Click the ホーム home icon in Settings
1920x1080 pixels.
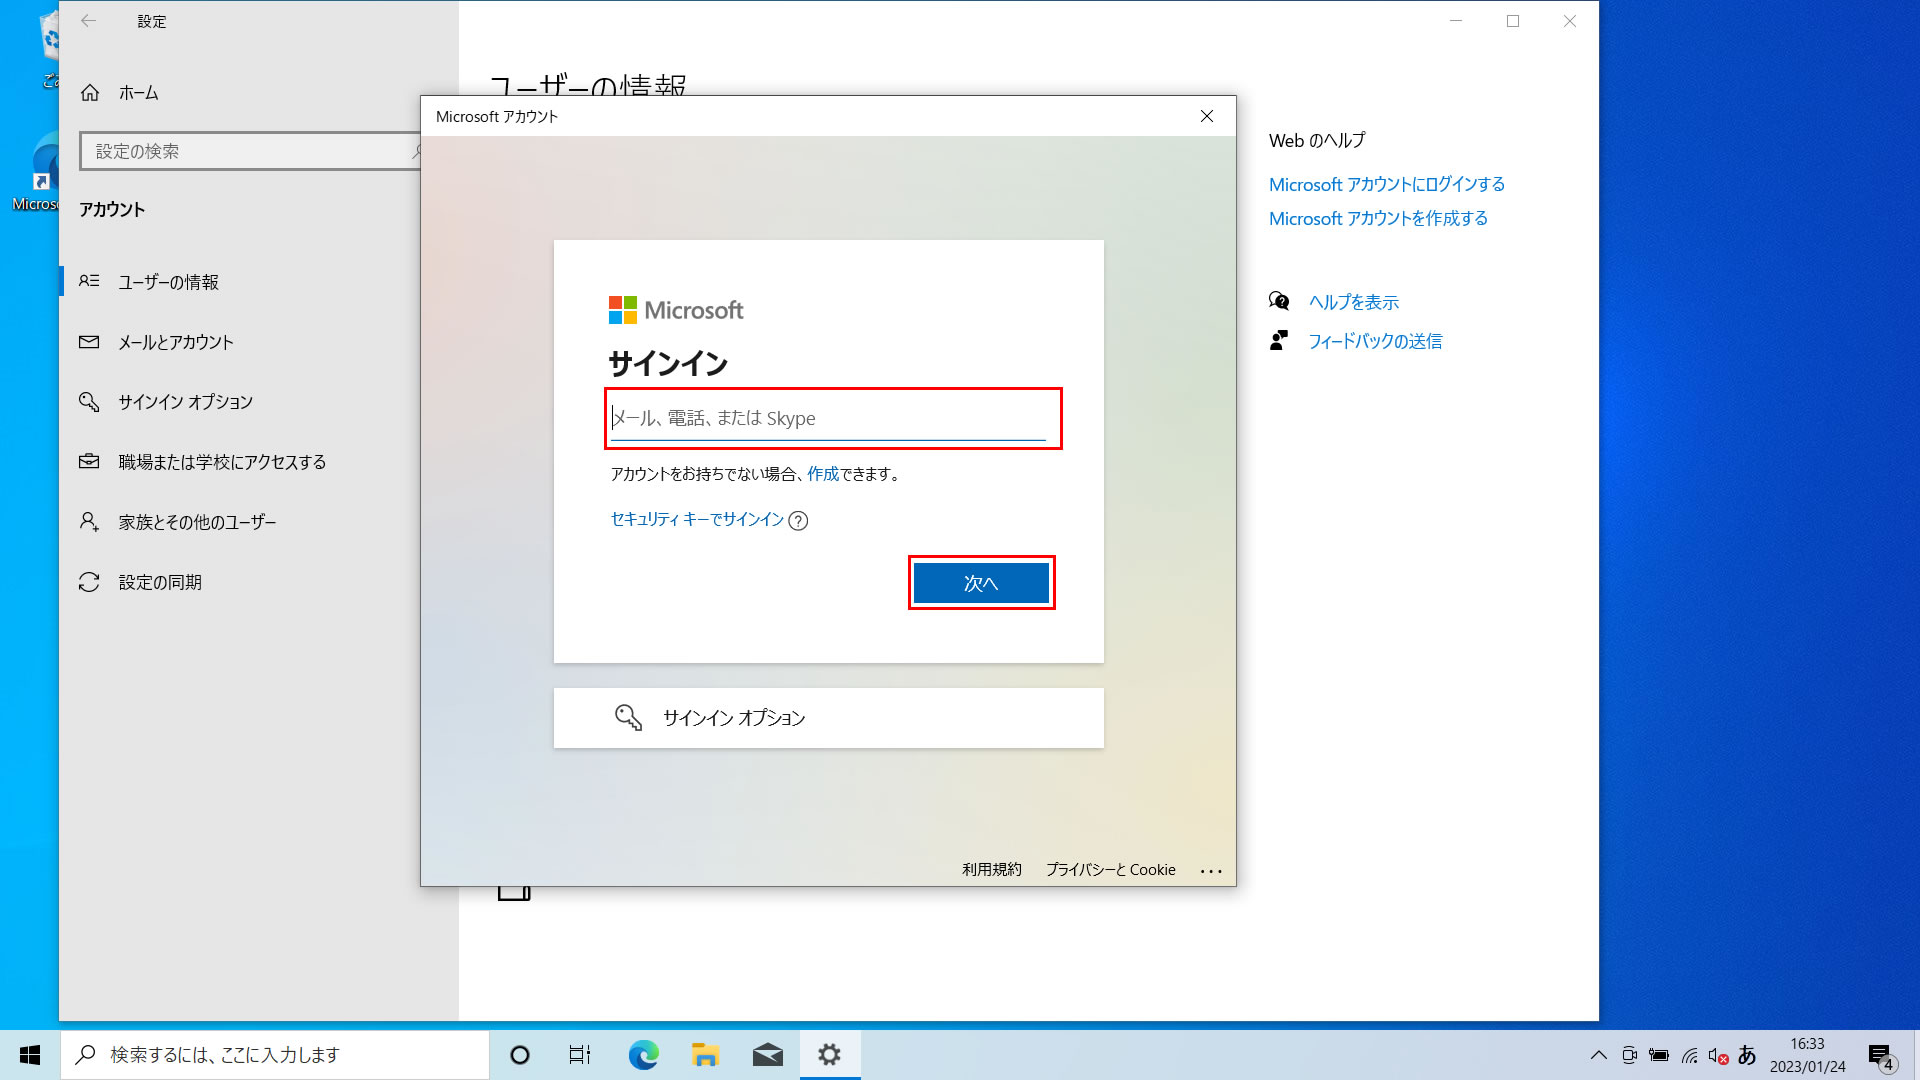[90, 93]
